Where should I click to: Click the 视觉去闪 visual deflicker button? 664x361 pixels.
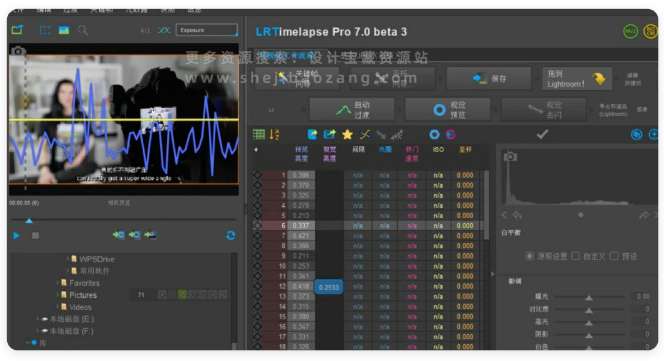(544, 110)
